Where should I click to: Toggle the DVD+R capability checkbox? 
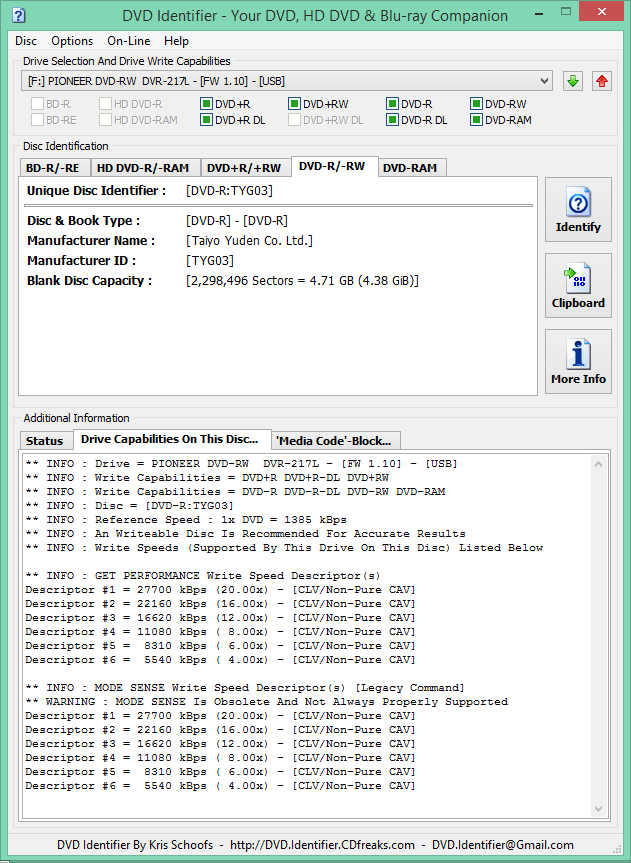206,103
